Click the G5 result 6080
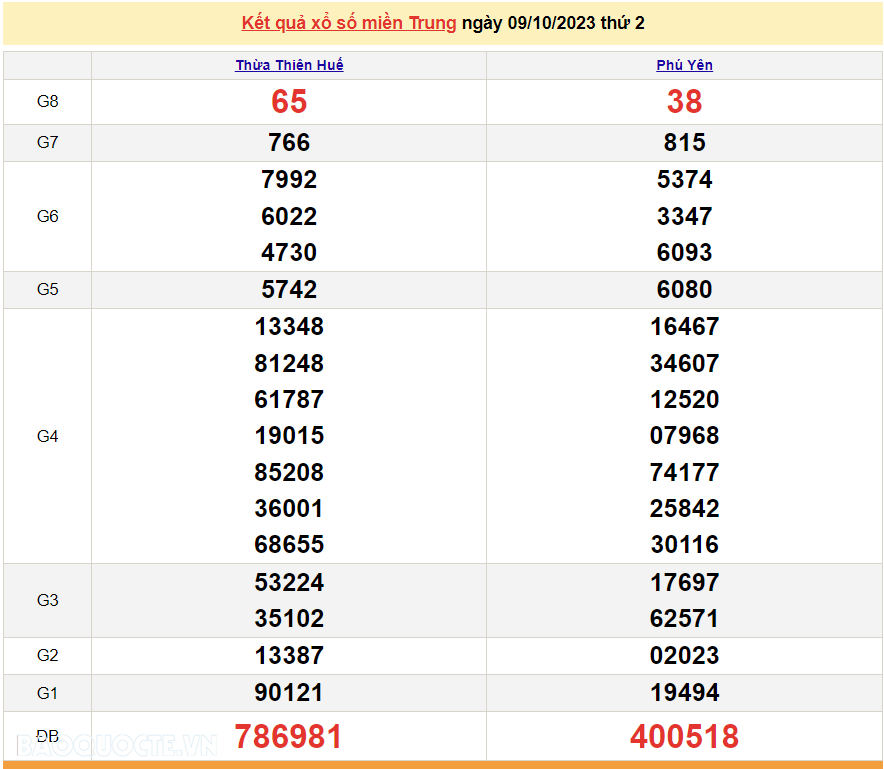This screenshot has height=769, width=884. (684, 290)
